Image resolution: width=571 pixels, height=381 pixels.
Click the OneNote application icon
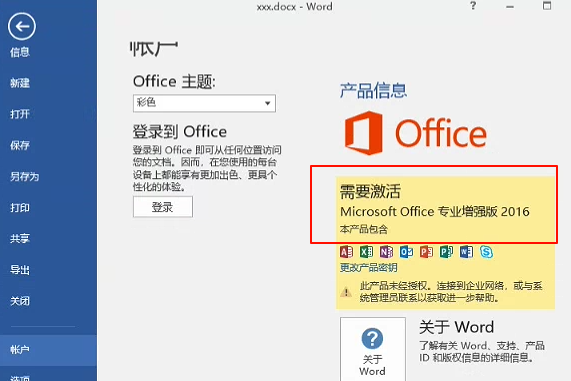(x=386, y=252)
